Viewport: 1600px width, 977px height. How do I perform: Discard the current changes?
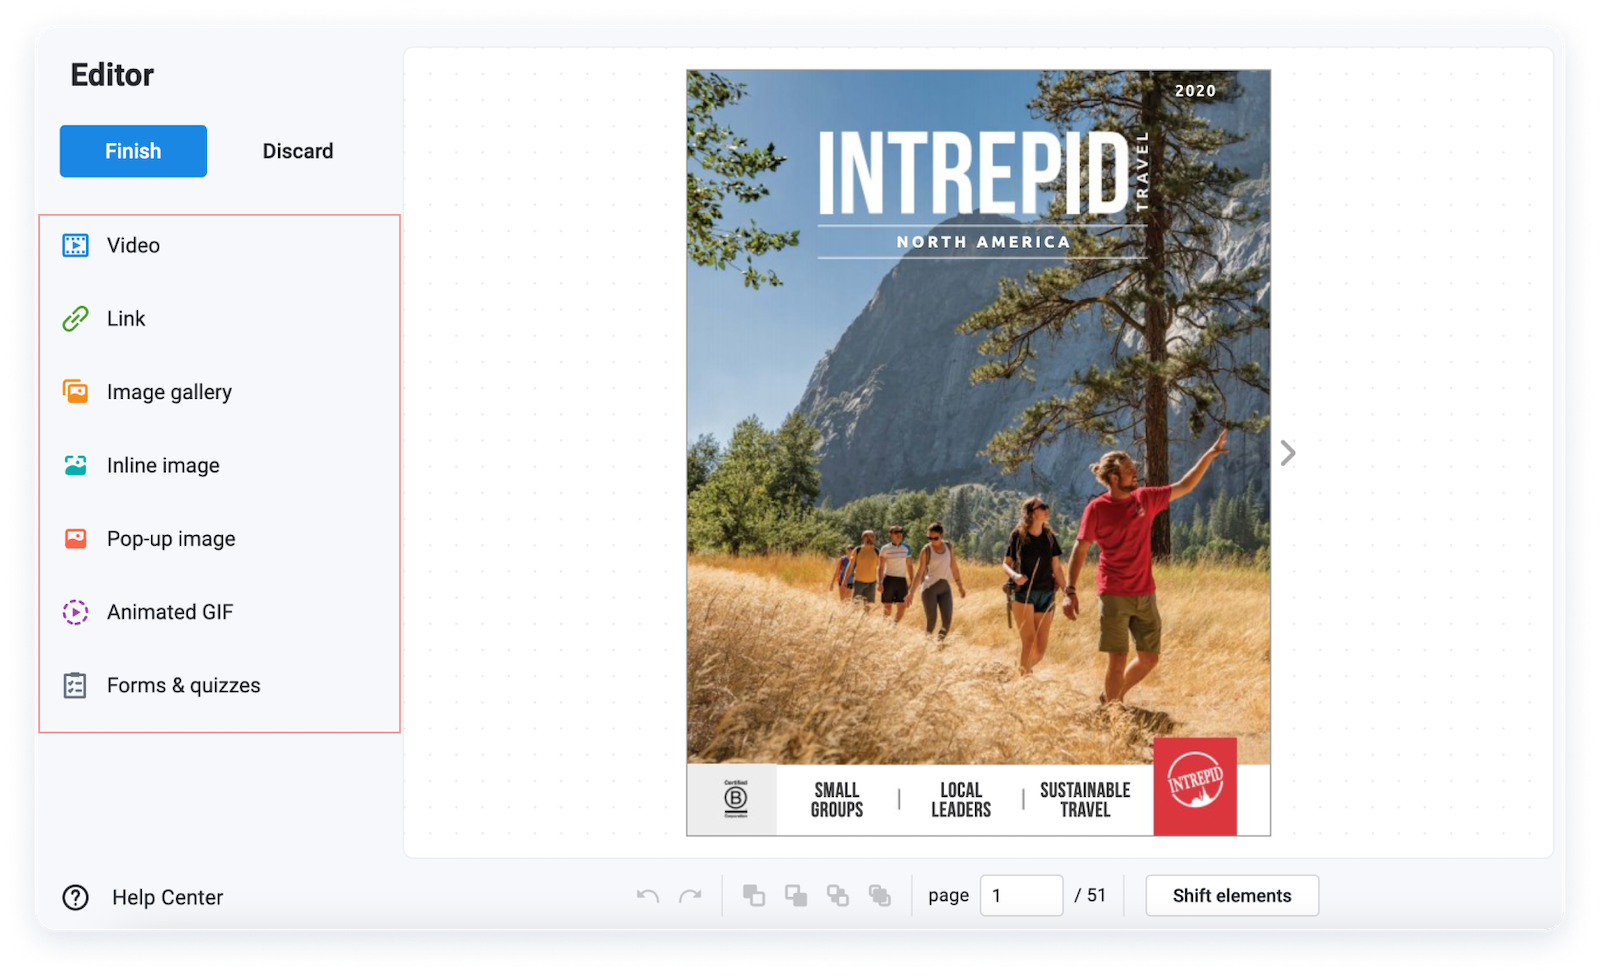(298, 151)
